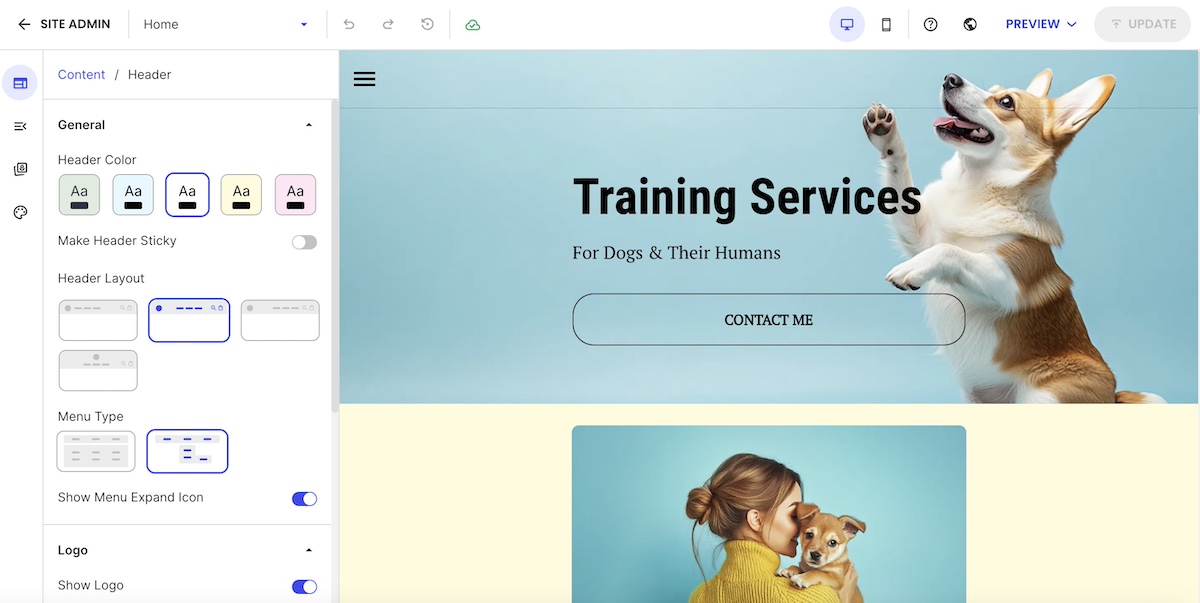This screenshot has width=1200, height=603.
Task: Choose the centered logo header layout thumbnail
Action: tap(98, 370)
